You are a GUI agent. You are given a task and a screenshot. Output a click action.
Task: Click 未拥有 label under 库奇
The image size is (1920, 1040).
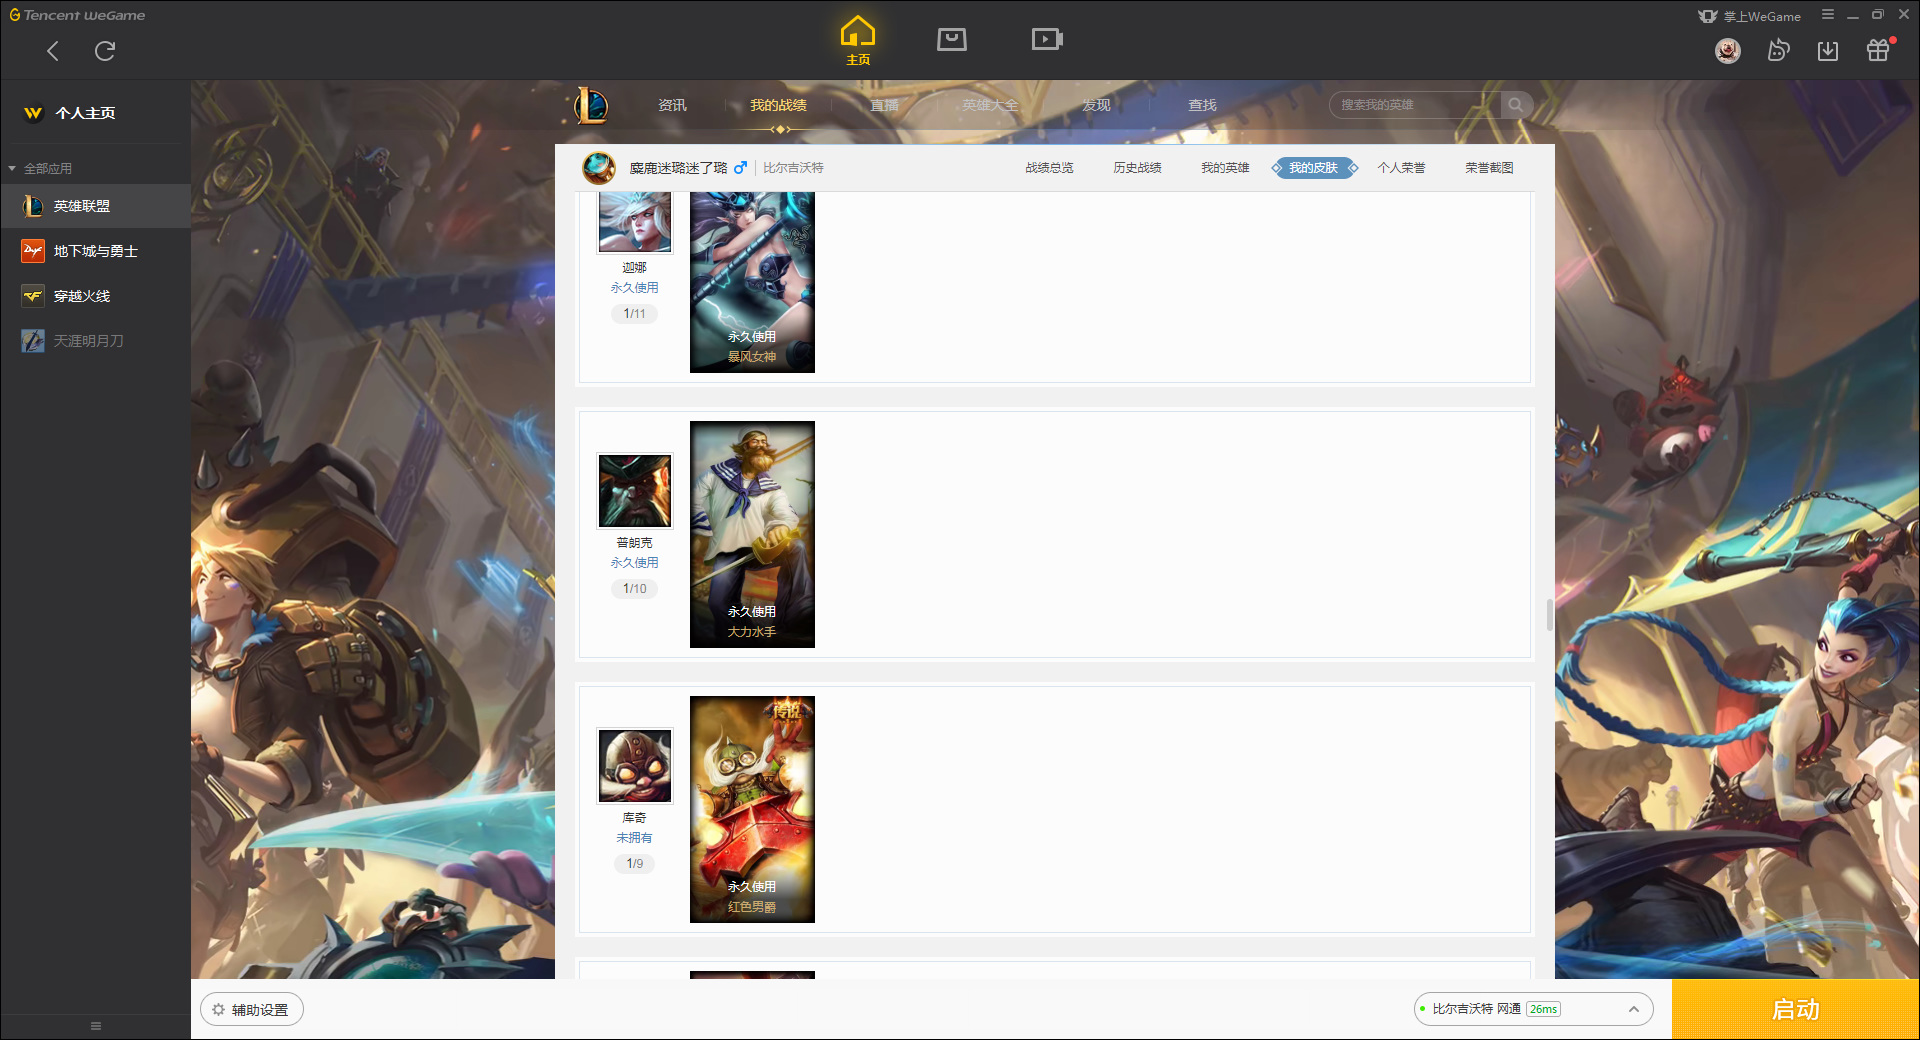pyautogui.click(x=634, y=838)
